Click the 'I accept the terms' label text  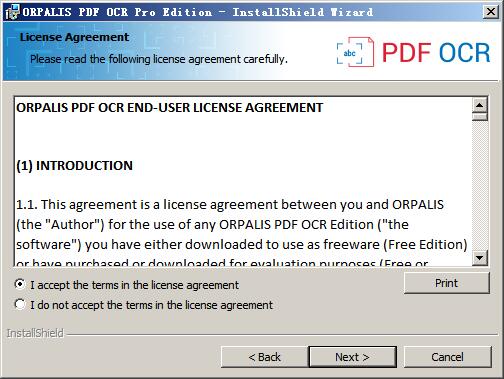pos(135,285)
